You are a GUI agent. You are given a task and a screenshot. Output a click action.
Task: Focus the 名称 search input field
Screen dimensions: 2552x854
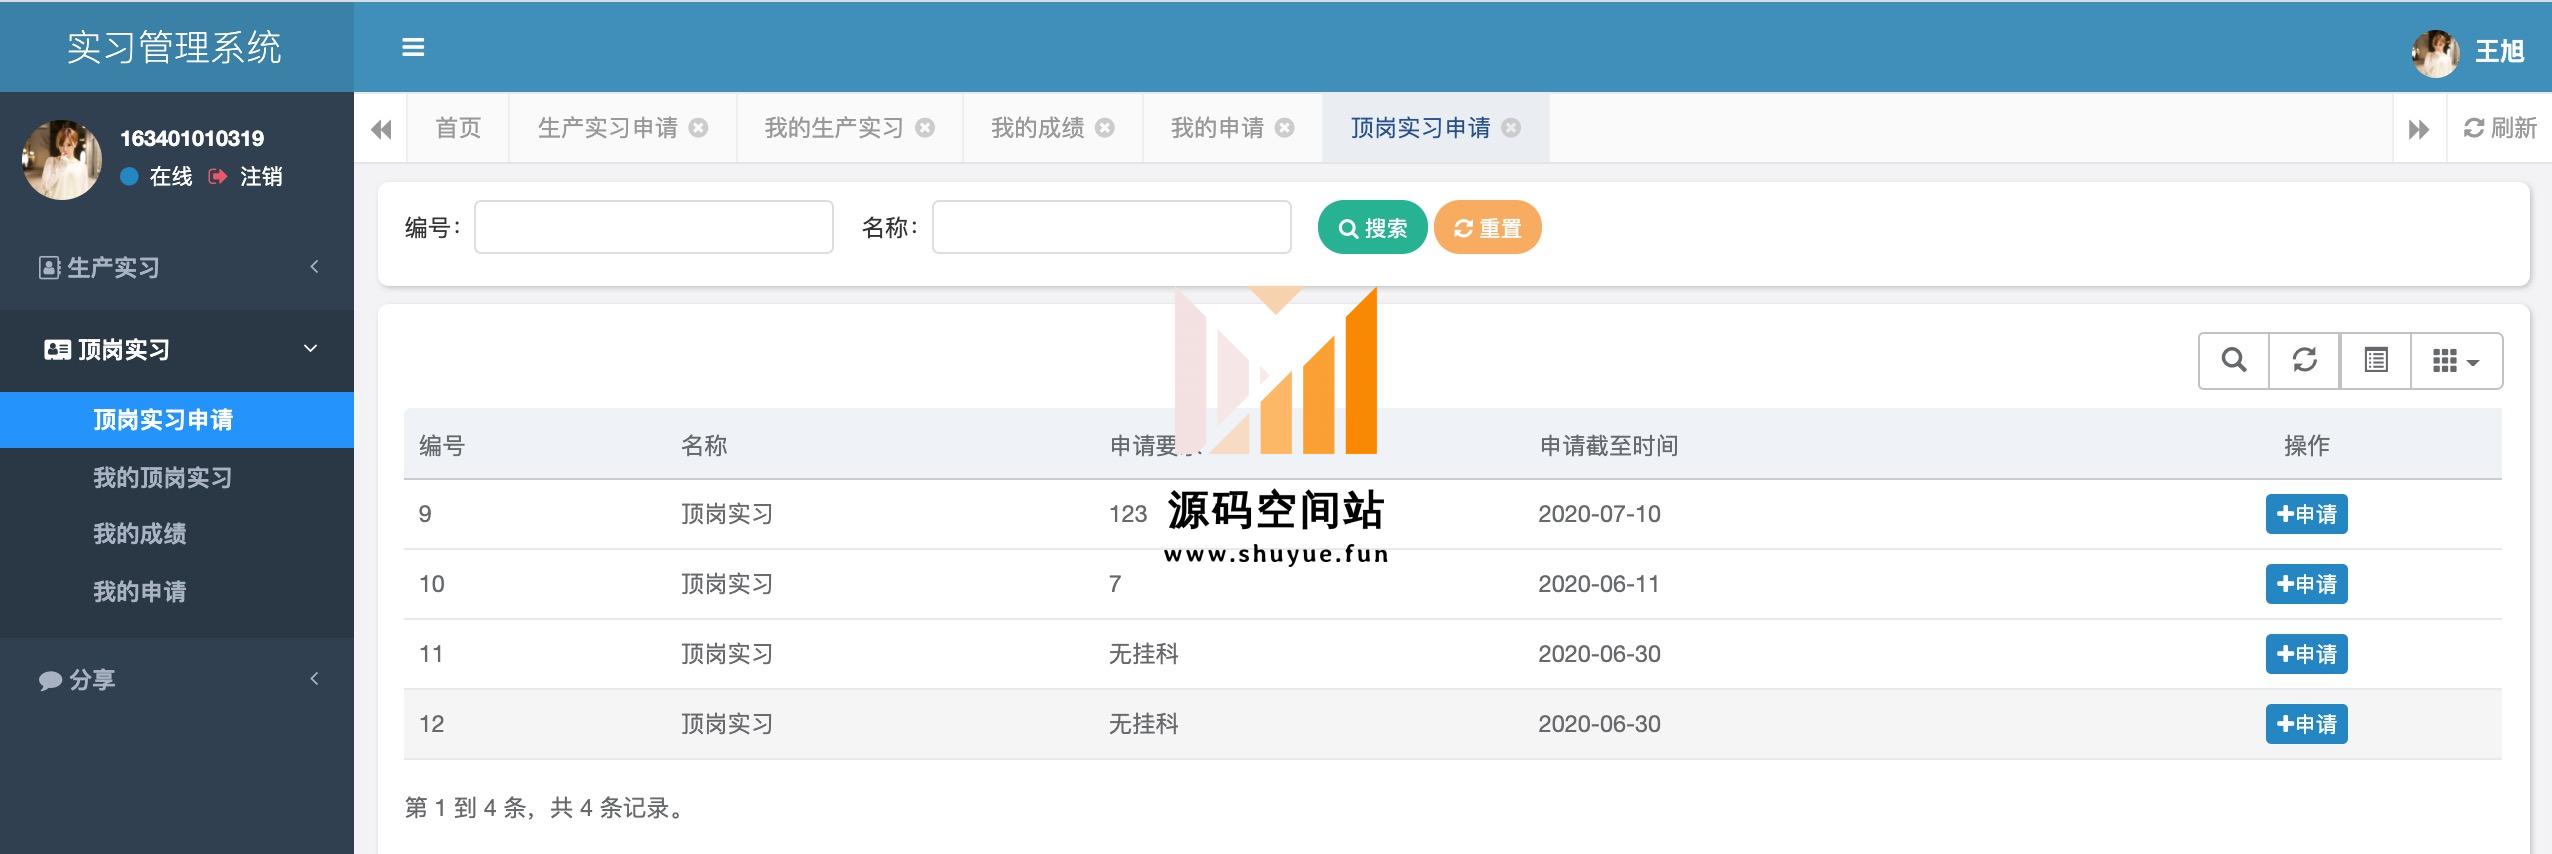coord(1112,227)
